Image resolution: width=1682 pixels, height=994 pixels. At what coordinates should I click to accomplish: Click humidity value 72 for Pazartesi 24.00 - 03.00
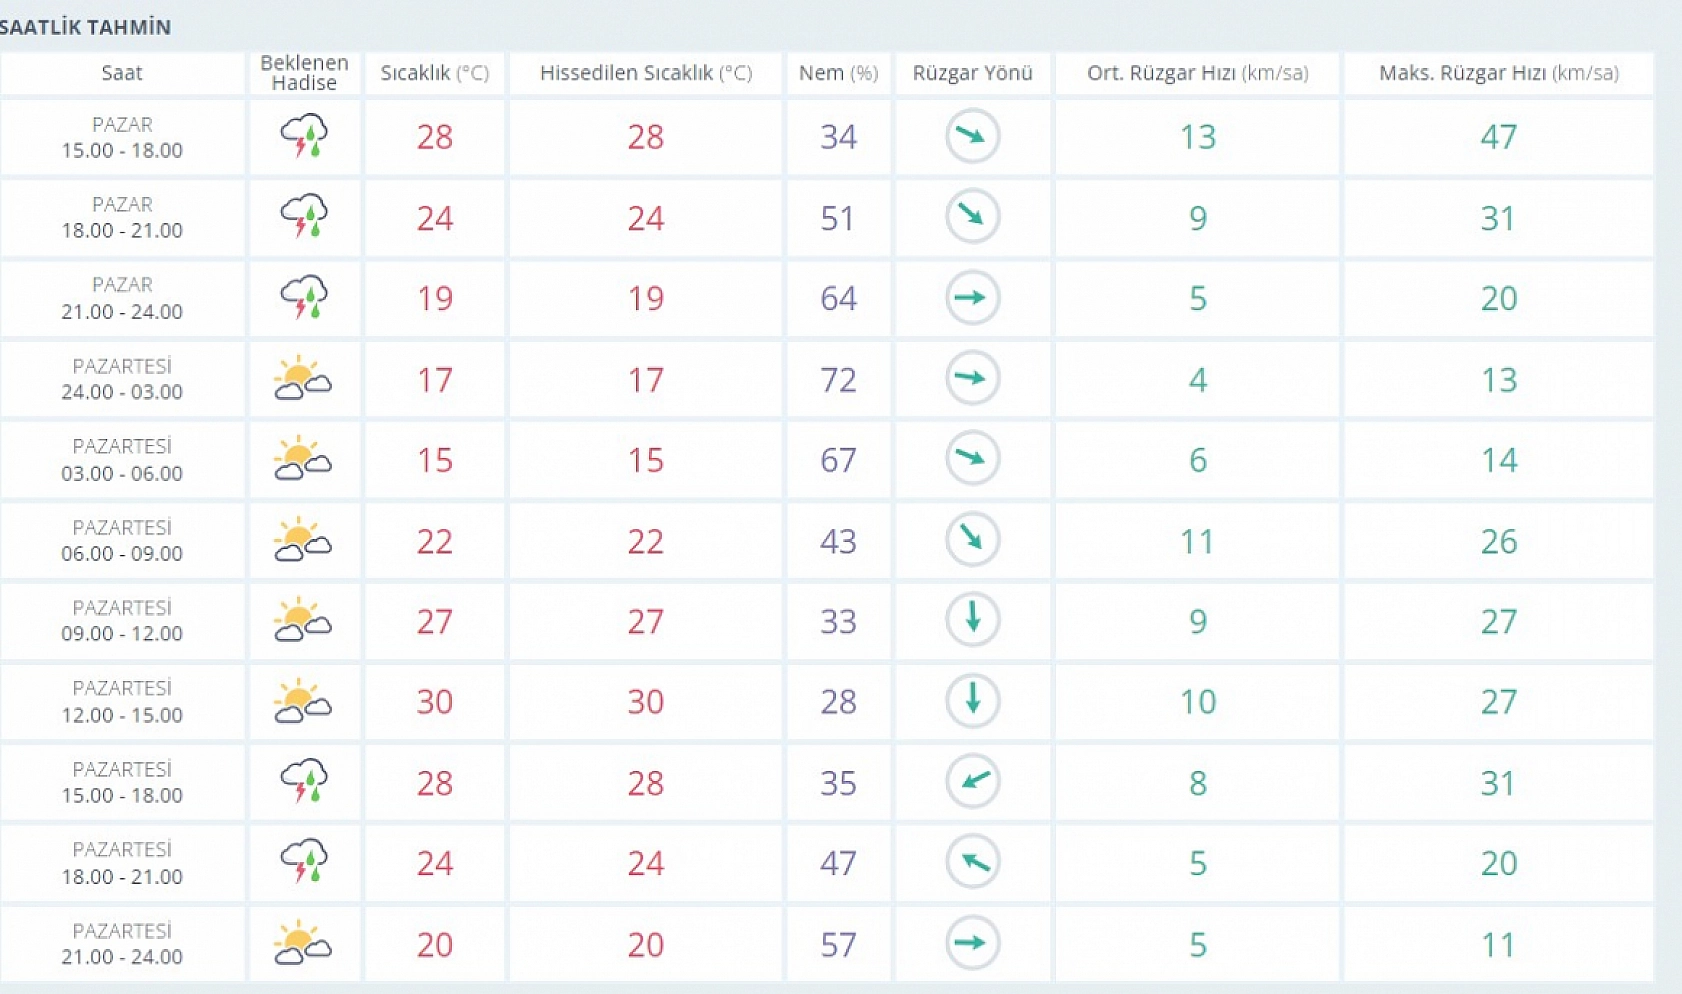pos(838,380)
